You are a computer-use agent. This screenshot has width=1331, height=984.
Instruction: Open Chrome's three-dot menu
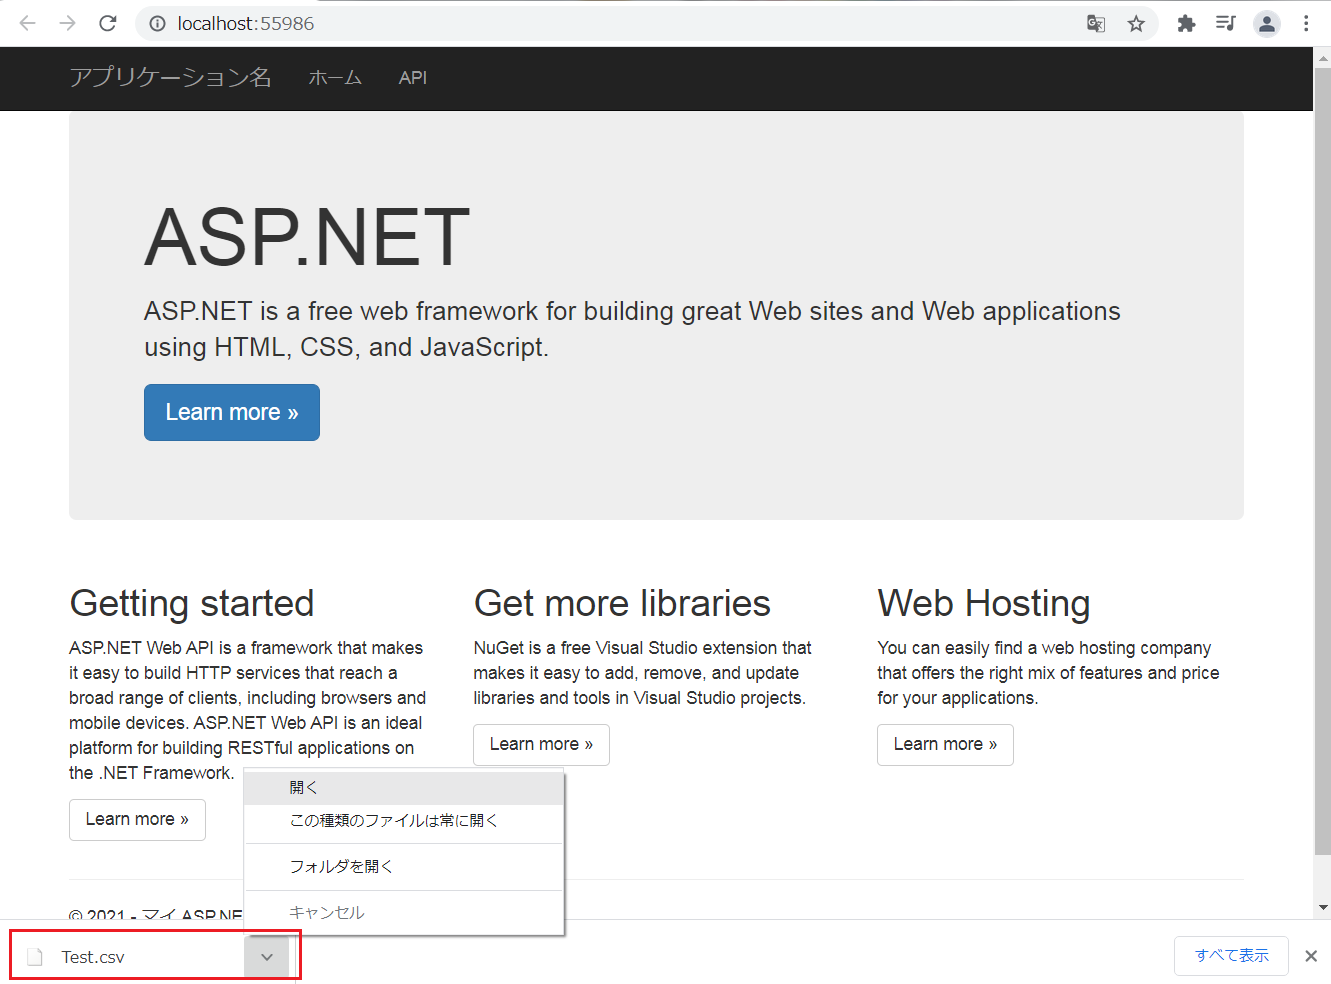(1306, 23)
